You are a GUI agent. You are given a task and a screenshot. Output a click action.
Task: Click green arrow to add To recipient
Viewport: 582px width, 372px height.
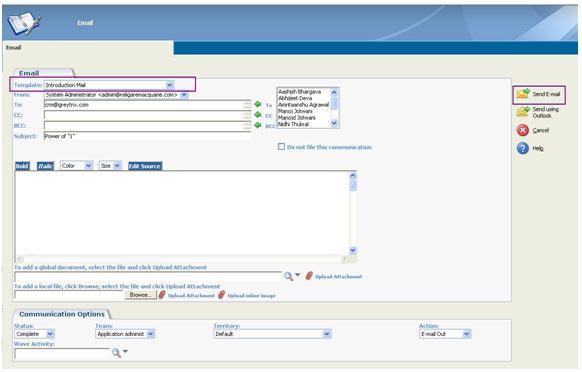[258, 104]
